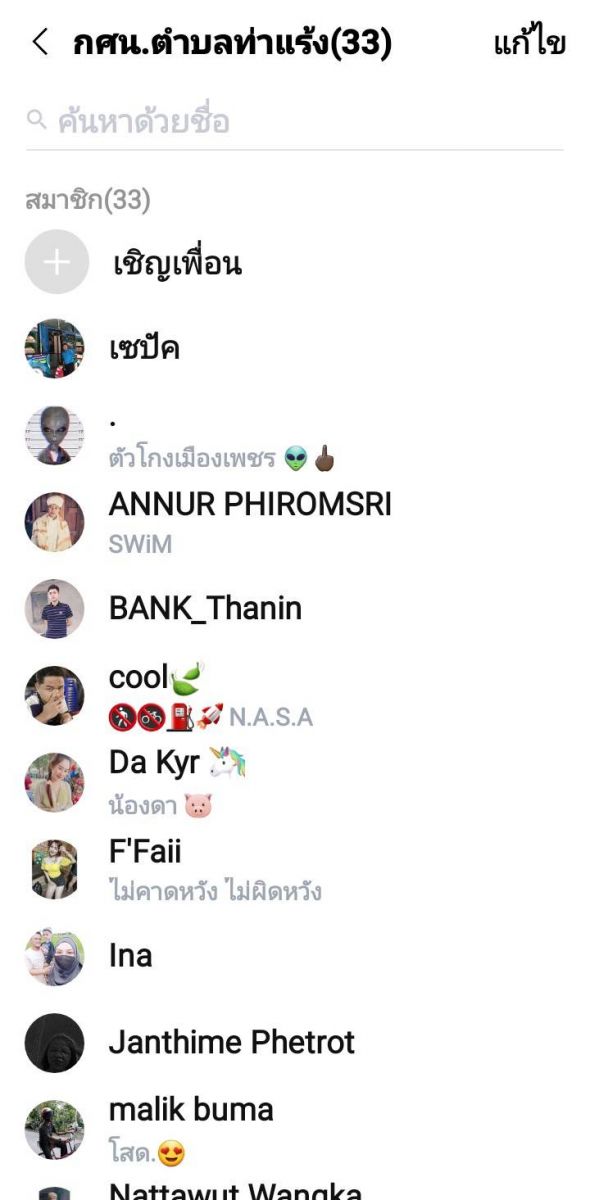Select the เชิญเพื่อน invite friends label
The height and width of the screenshot is (1200, 590).
click(x=177, y=263)
